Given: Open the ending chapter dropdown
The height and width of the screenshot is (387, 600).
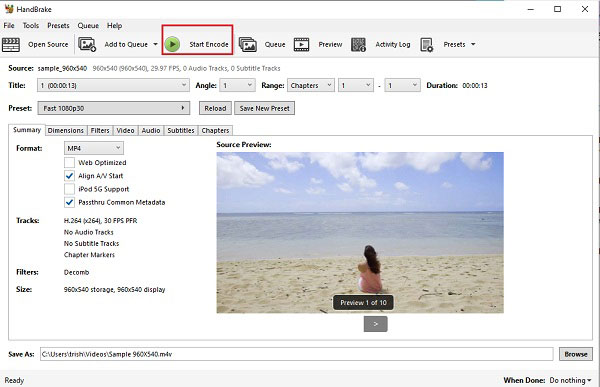Looking at the screenshot, I should 403,85.
